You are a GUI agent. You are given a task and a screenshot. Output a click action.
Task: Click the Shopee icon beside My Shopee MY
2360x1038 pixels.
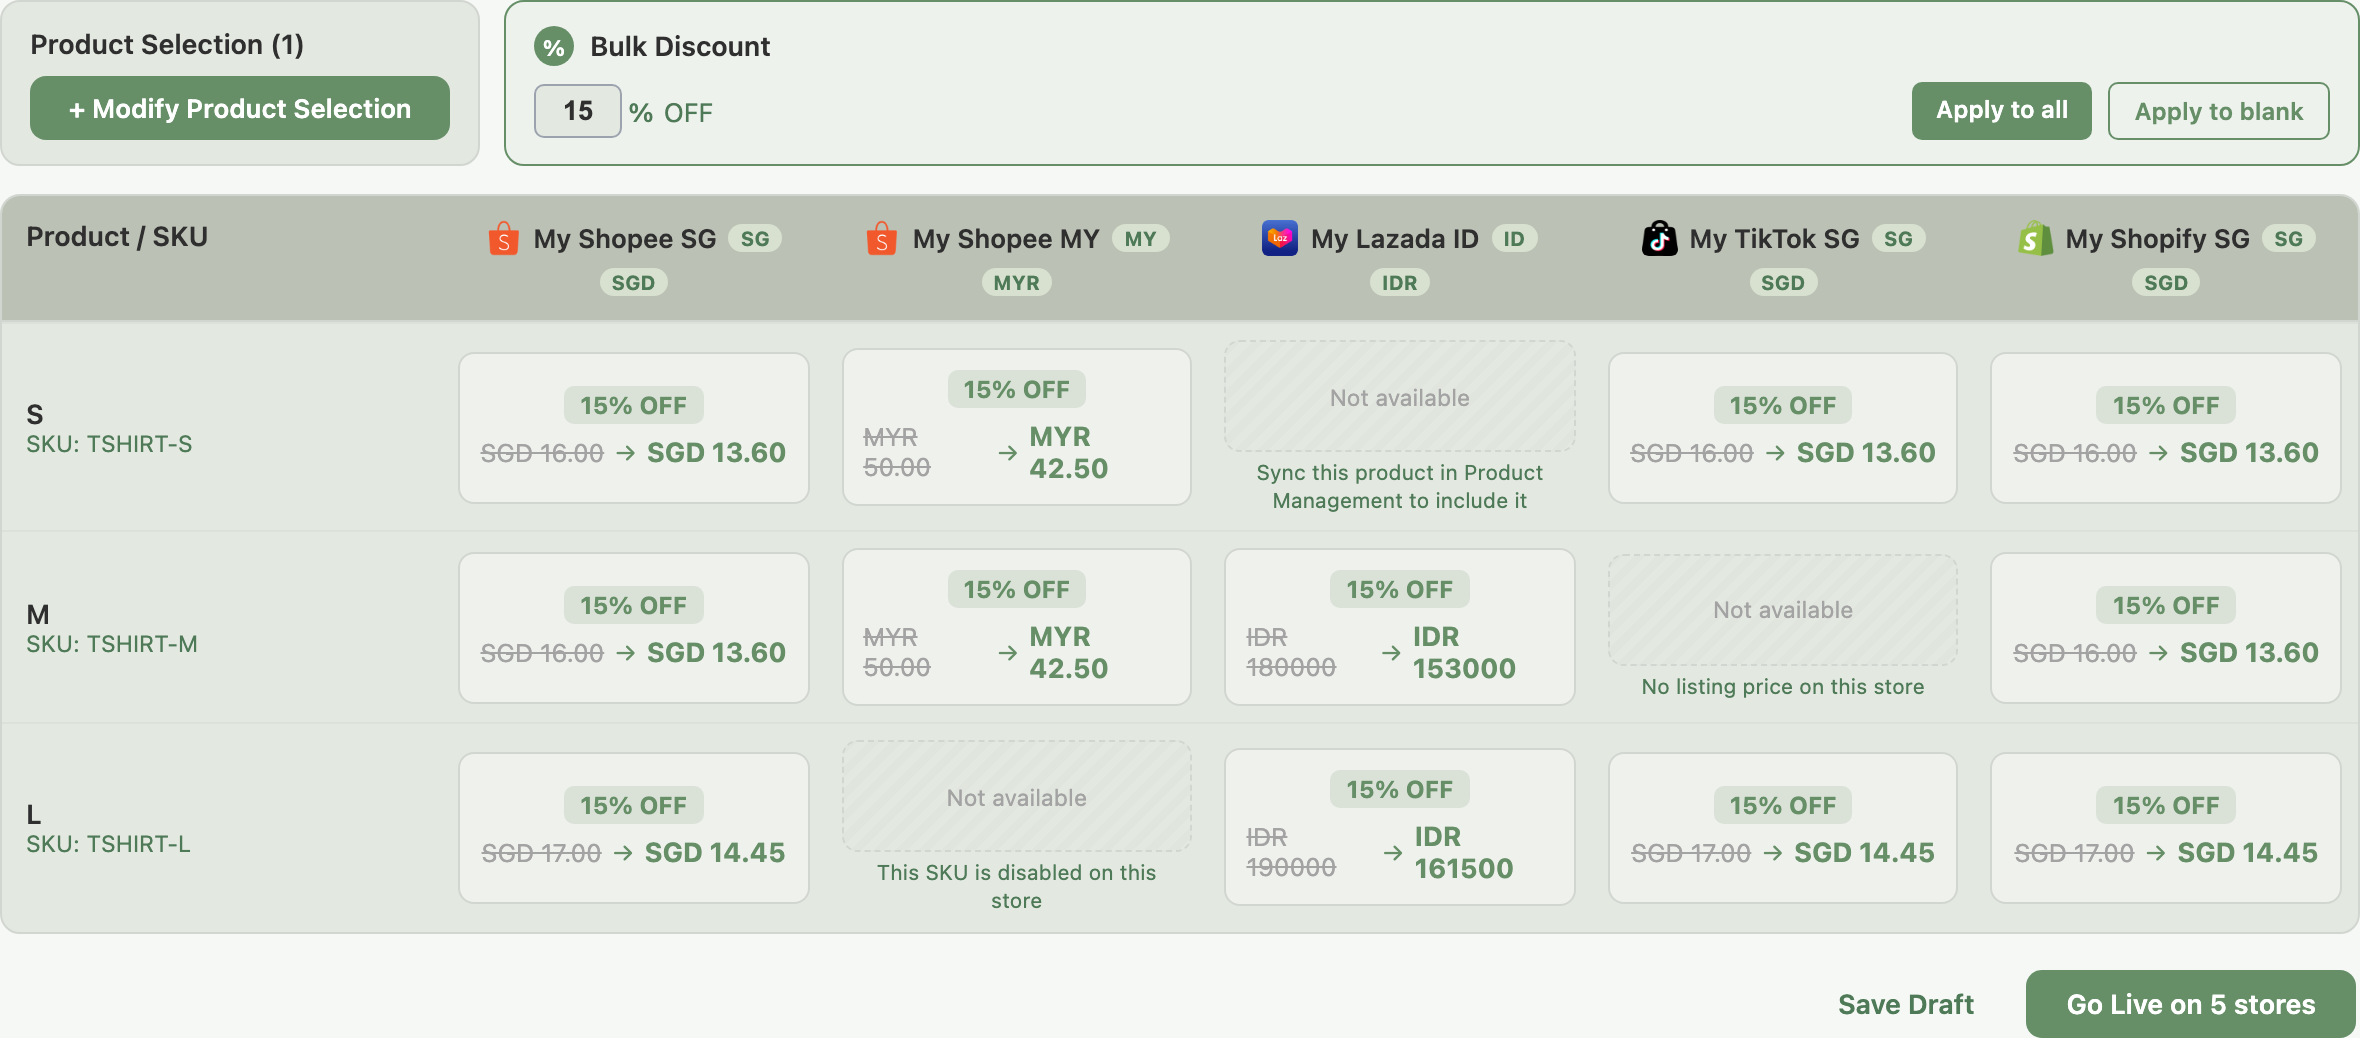click(882, 239)
